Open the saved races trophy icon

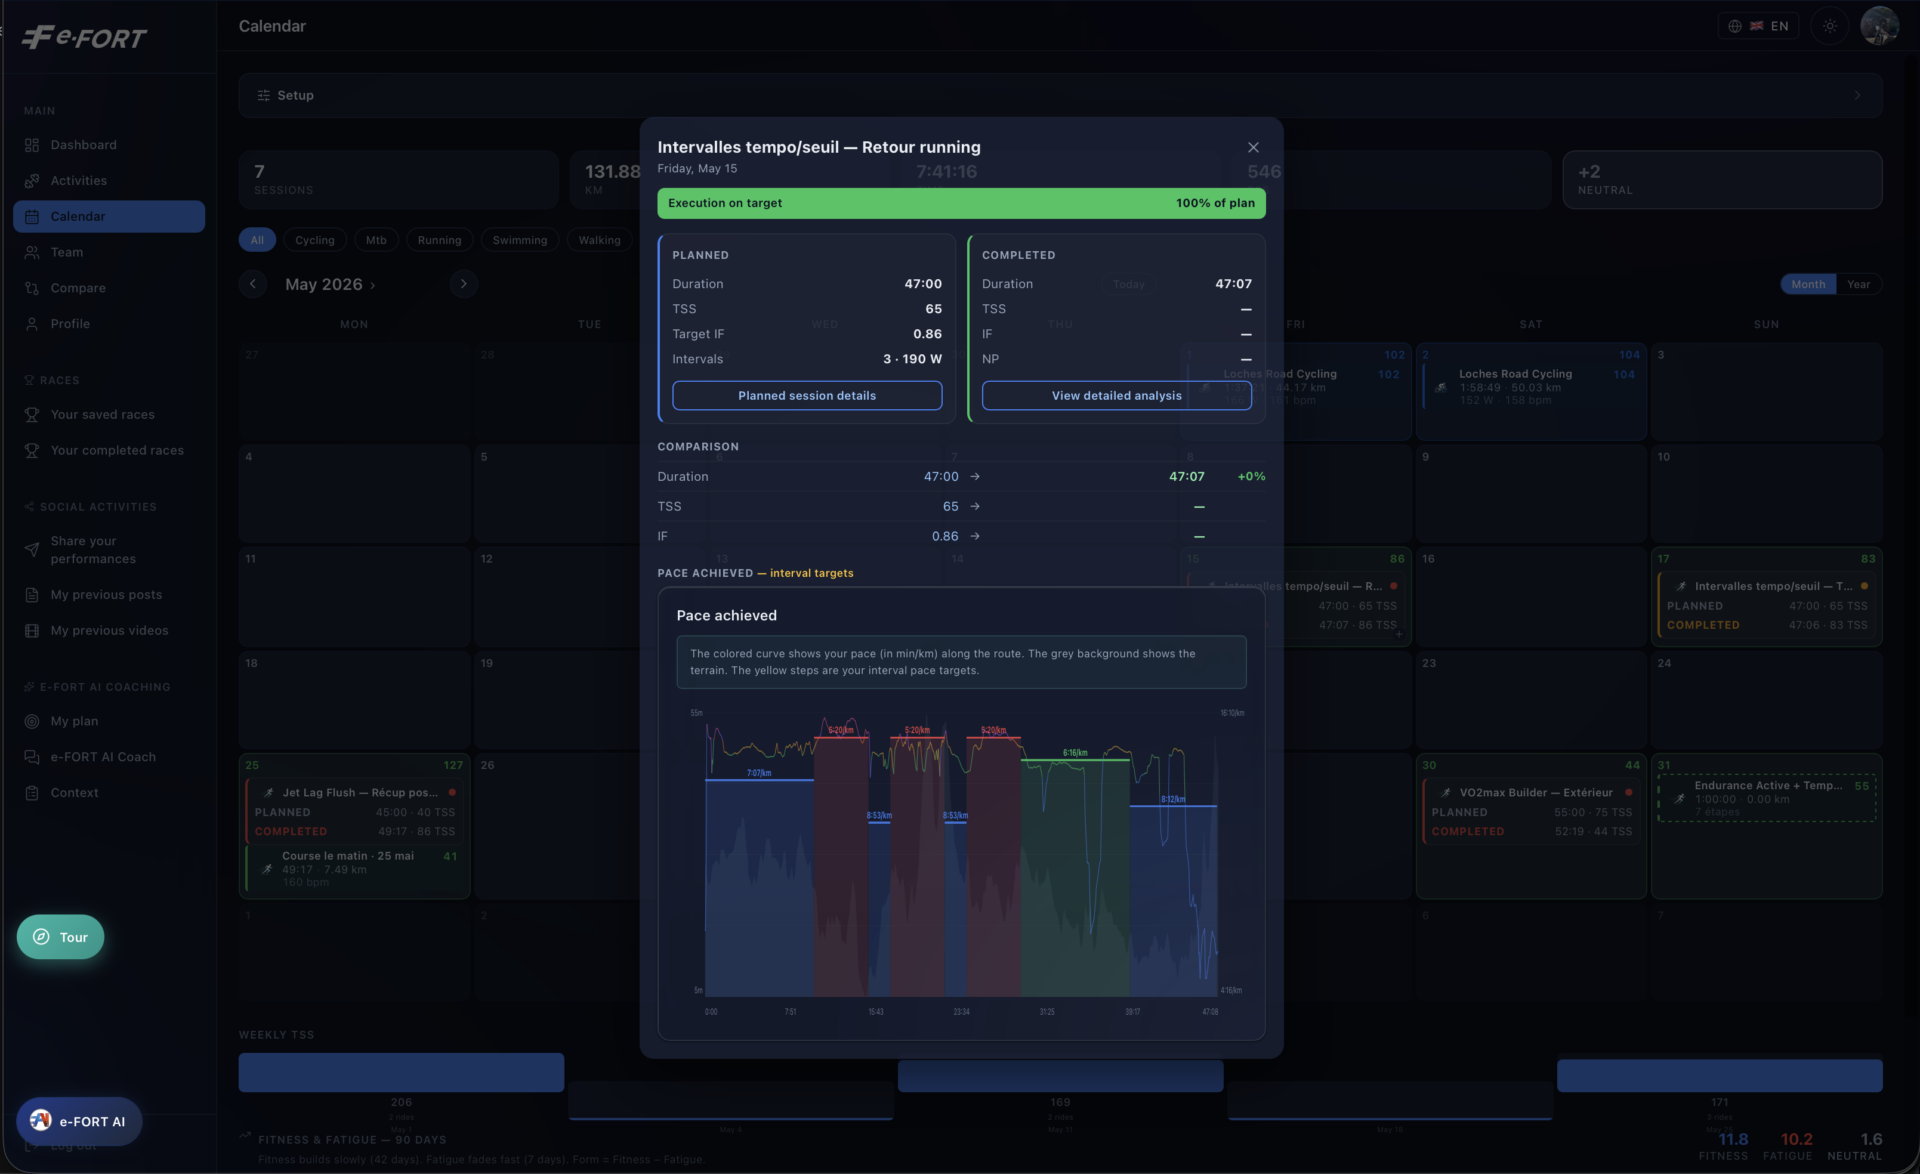pyautogui.click(x=32, y=415)
